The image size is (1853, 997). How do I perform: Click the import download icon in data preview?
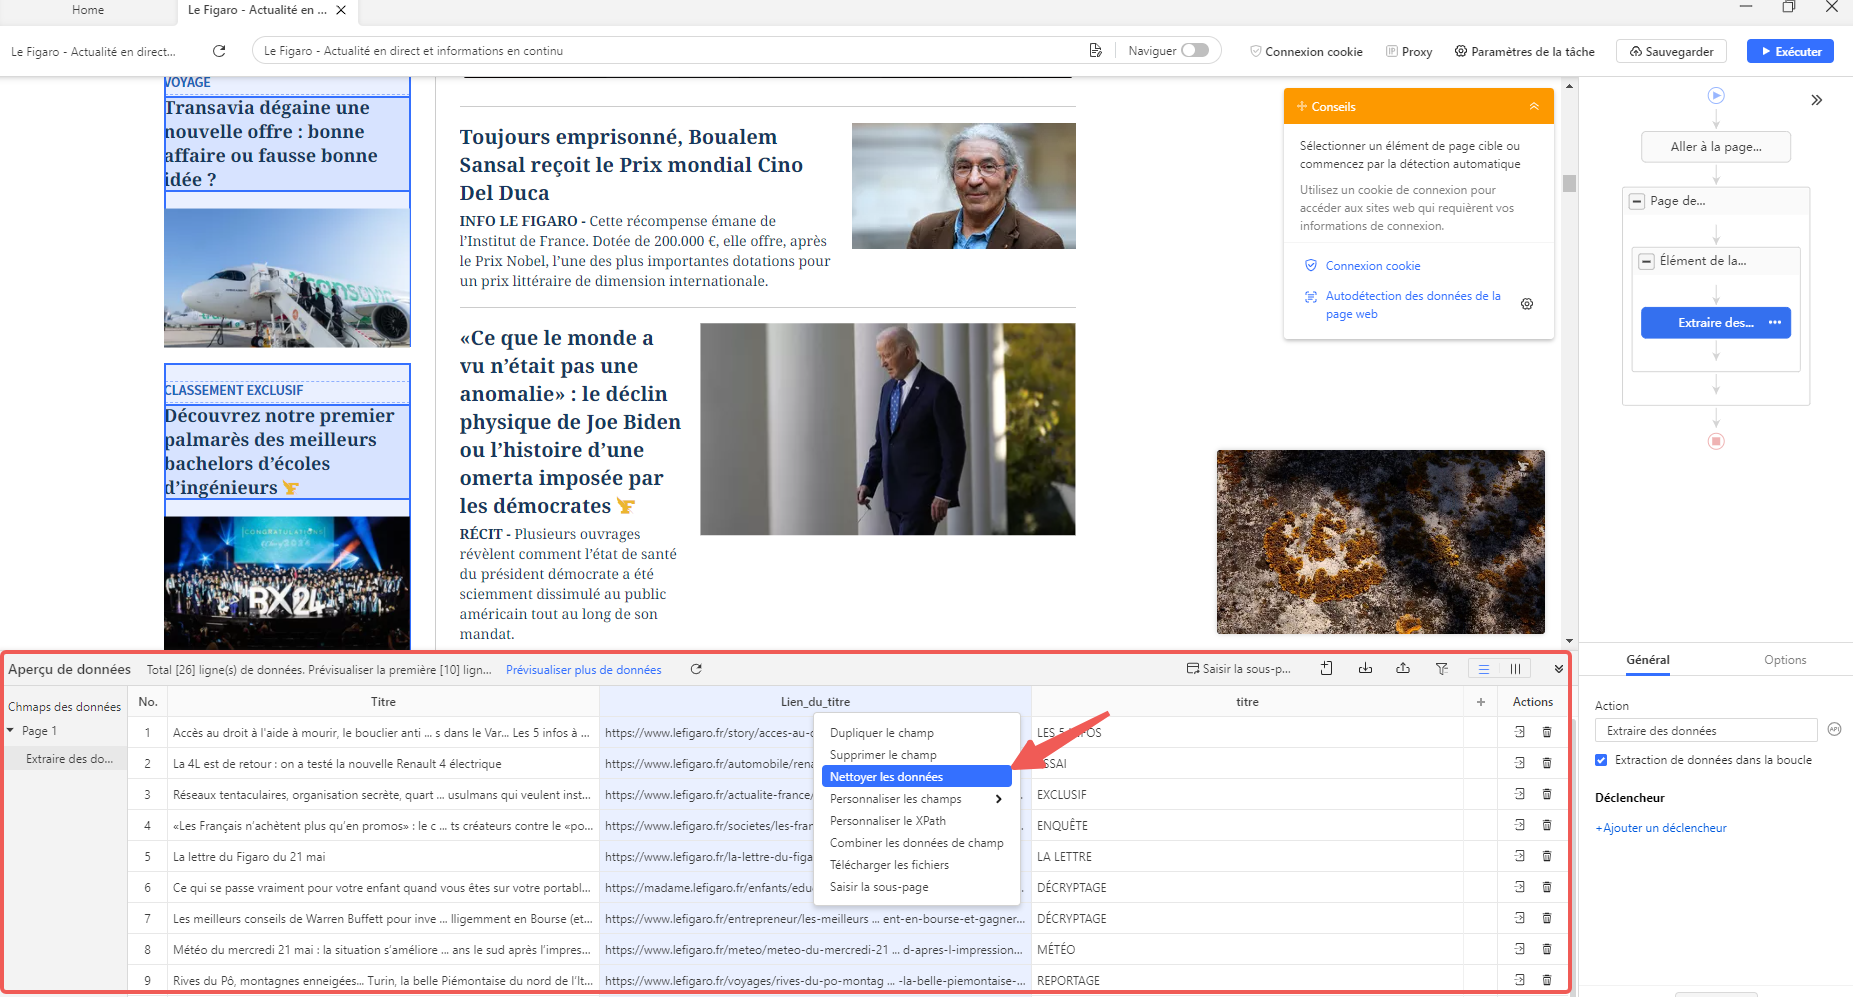(x=1365, y=669)
